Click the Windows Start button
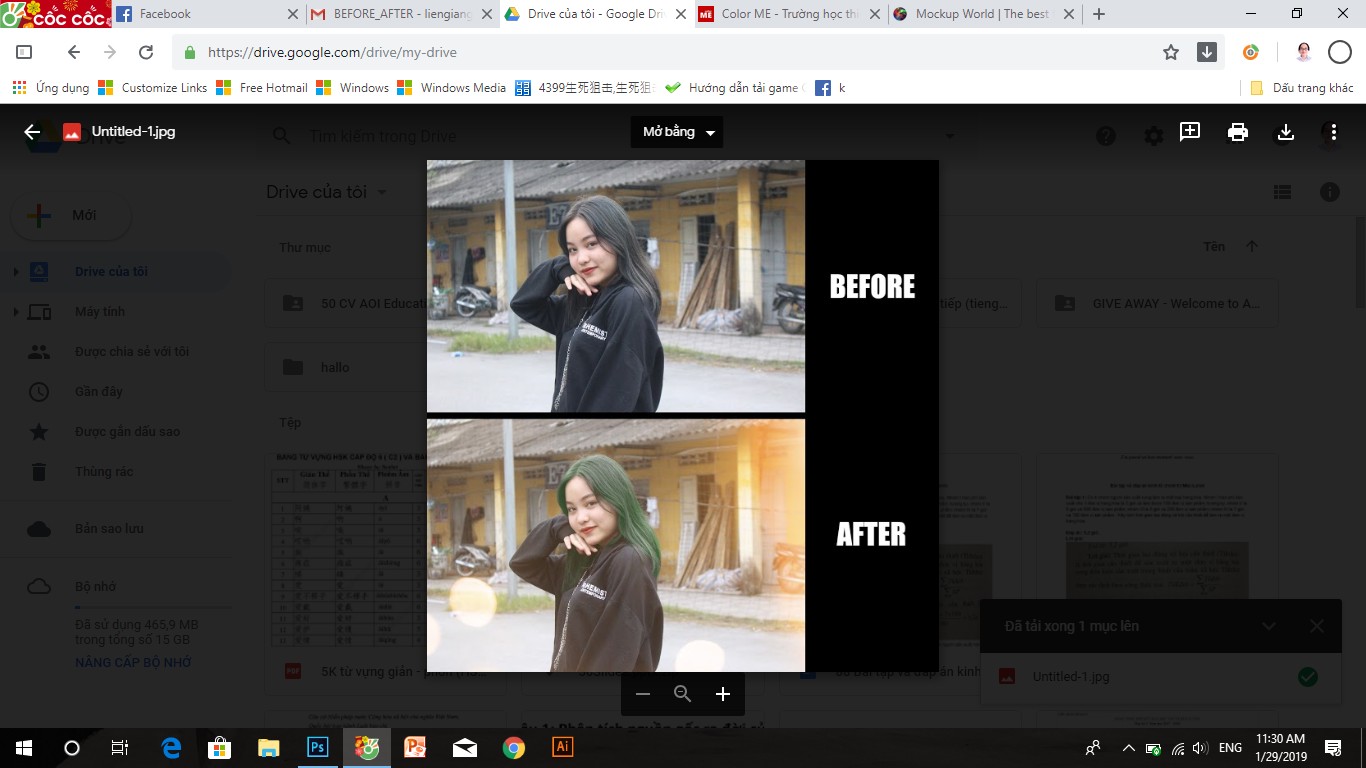The image size is (1366, 768). tap(24, 747)
